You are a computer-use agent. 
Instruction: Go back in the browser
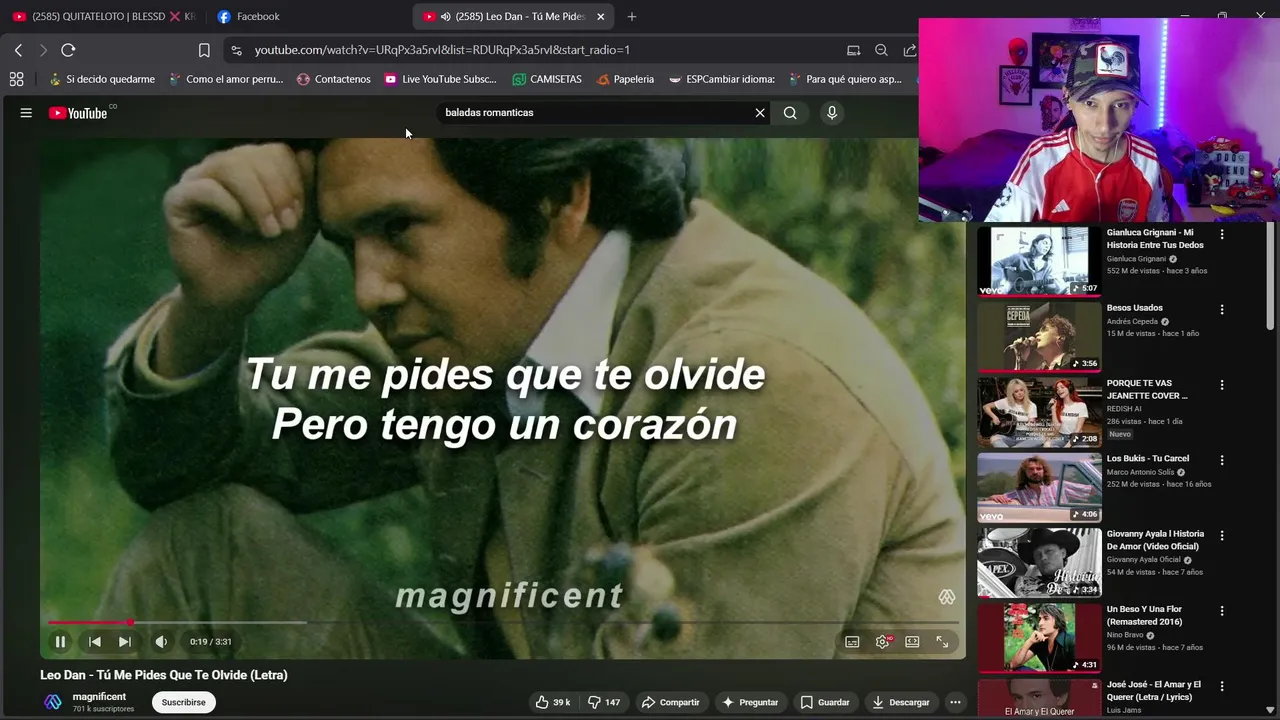pos(18,50)
